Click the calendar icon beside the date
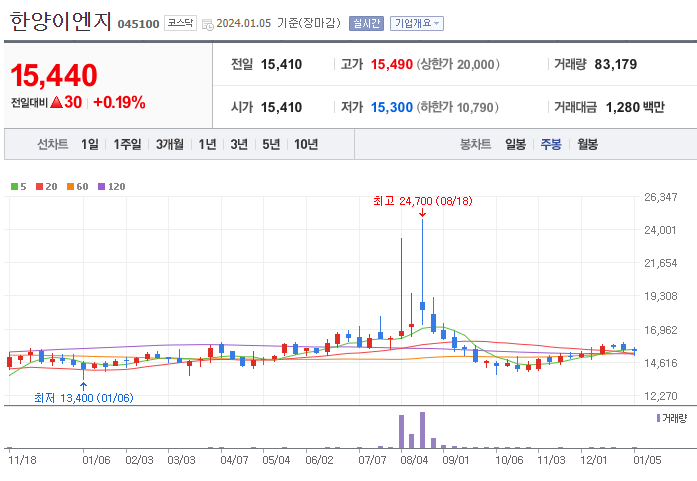The width and height of the screenshot is (697, 481). (x=208, y=24)
